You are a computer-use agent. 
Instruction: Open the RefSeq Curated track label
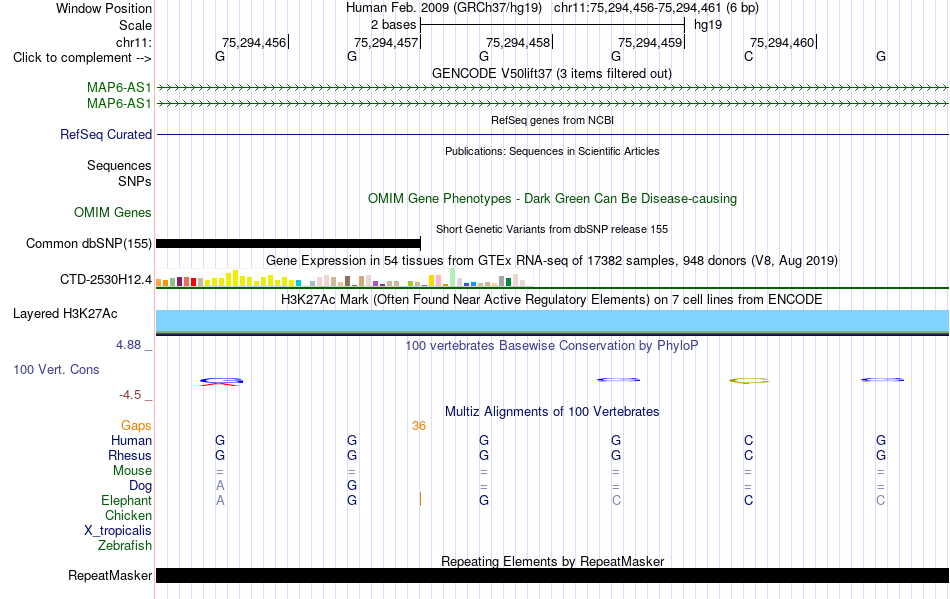point(105,134)
